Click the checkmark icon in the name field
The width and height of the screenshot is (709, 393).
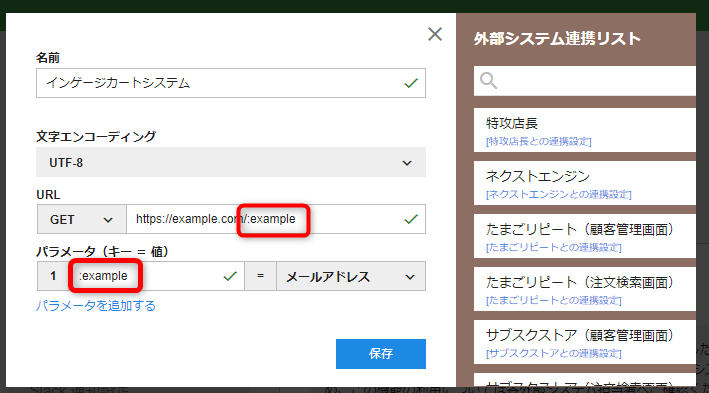pyautogui.click(x=411, y=83)
